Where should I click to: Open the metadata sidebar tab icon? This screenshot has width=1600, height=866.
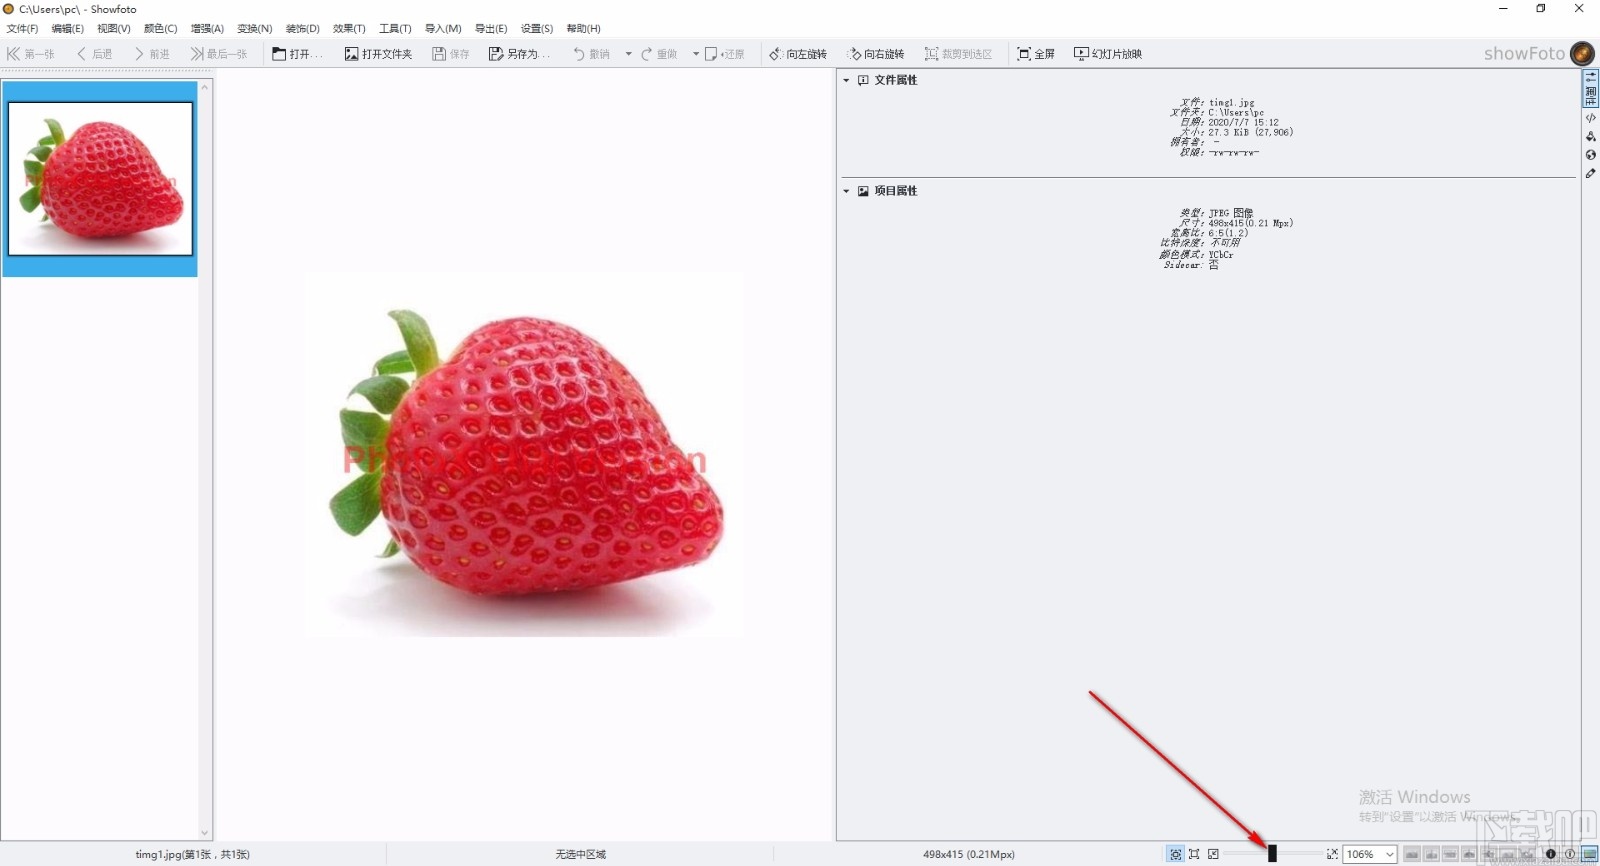coord(1591,118)
